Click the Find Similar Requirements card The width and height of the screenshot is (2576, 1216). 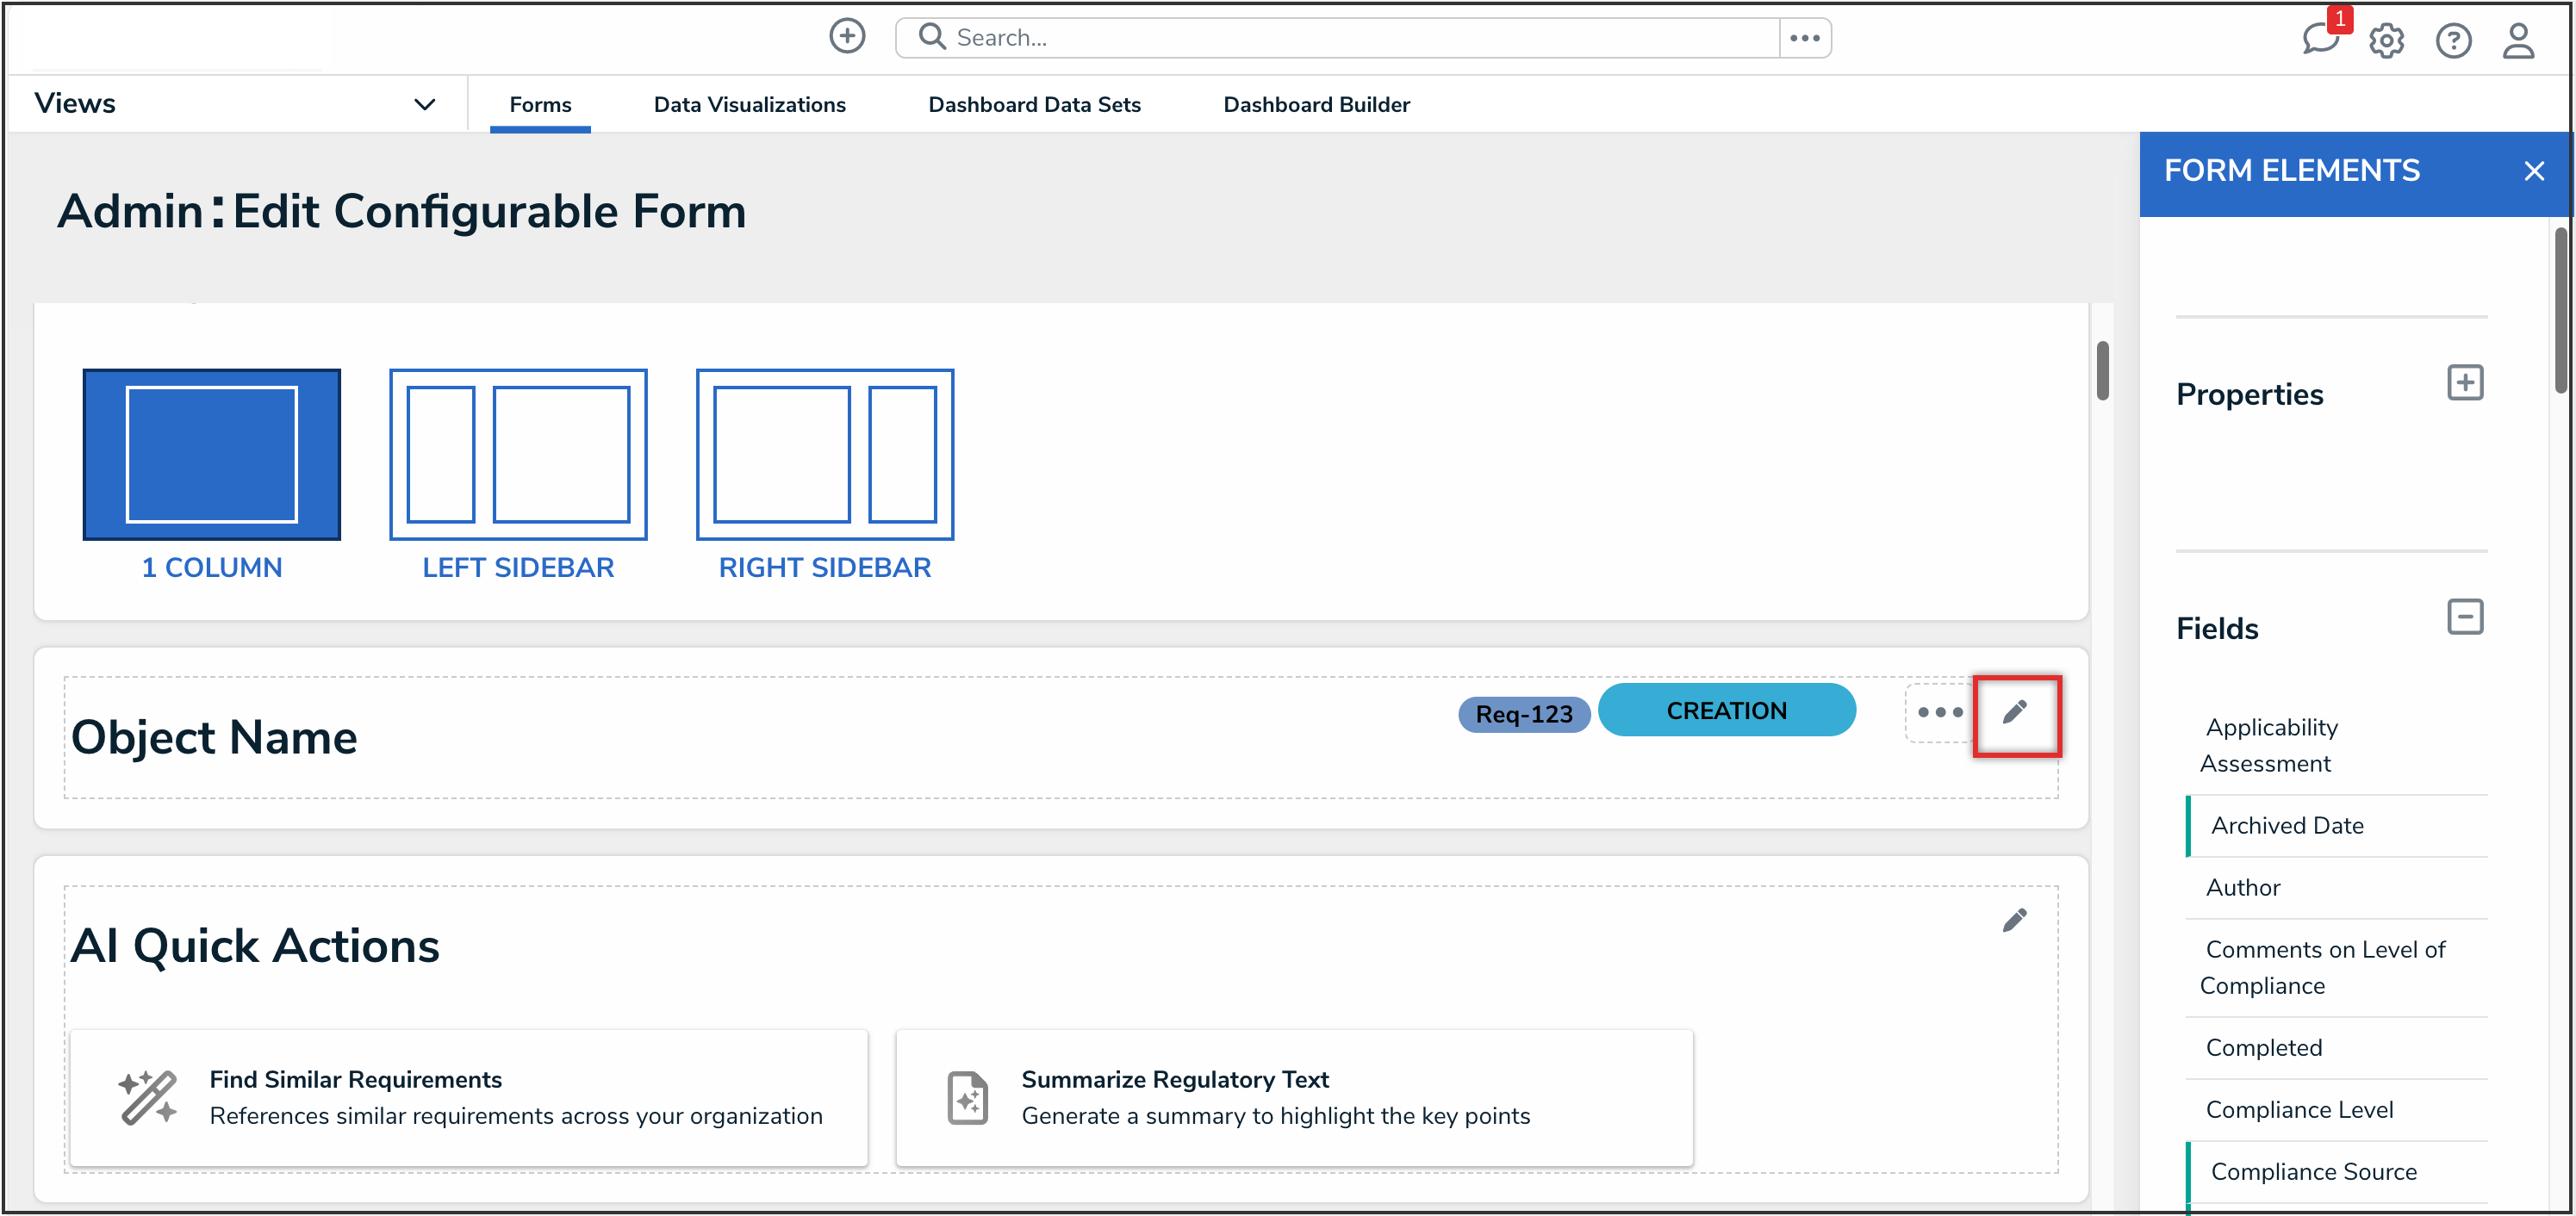coord(468,1097)
